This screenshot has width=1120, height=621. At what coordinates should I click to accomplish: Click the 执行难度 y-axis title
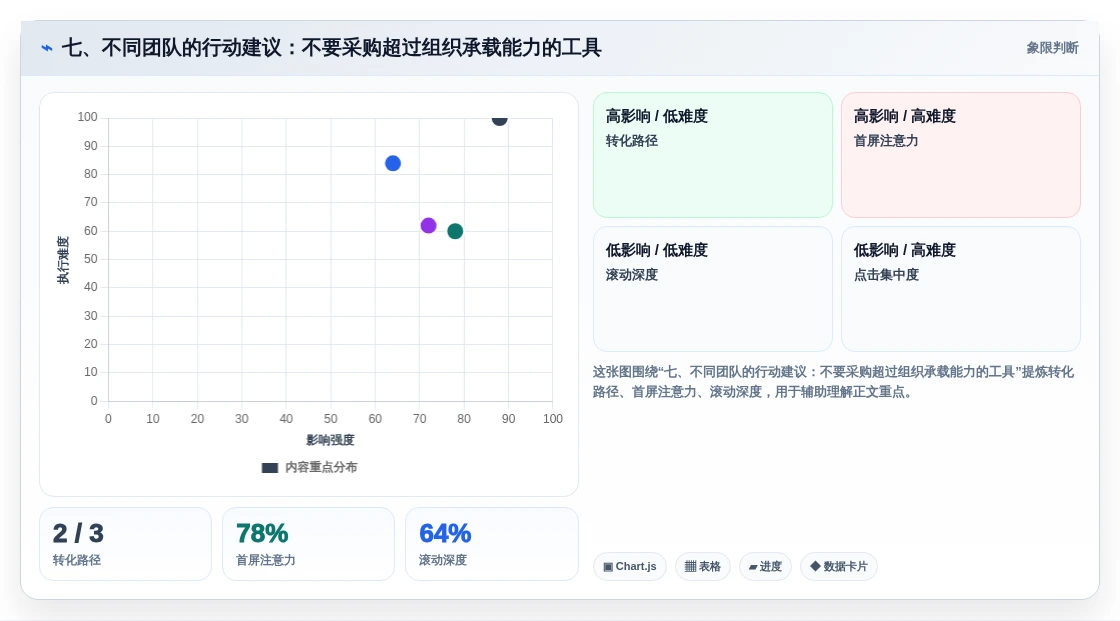coord(64,259)
